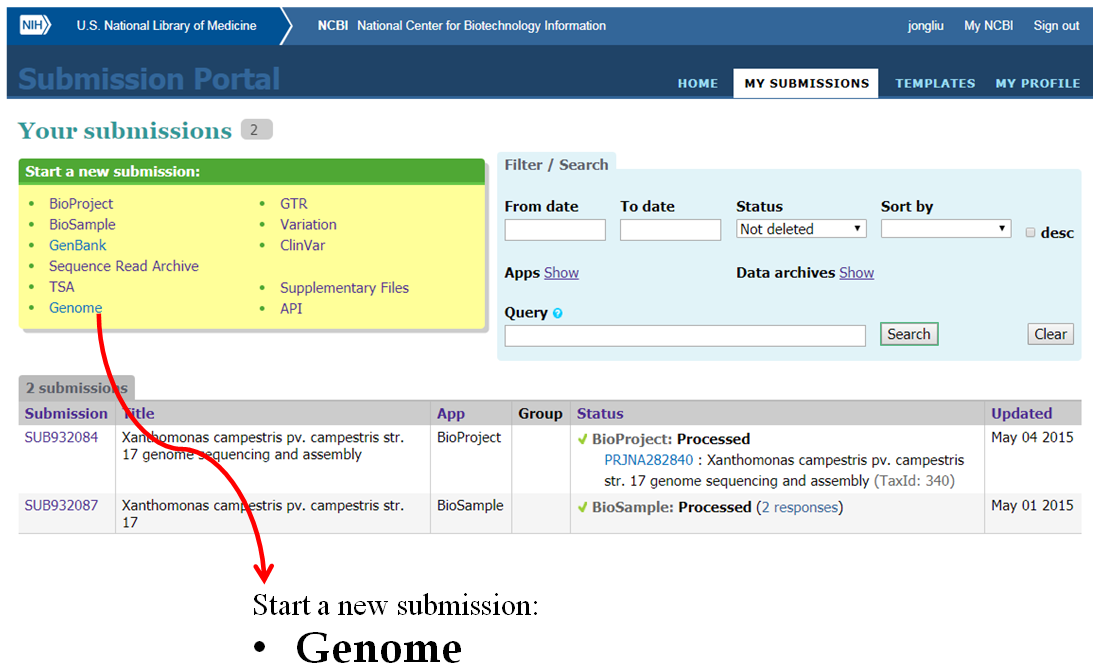Screen dimensions: 1100x670
Task: Start a new ClinVar submission
Action: click(302, 246)
